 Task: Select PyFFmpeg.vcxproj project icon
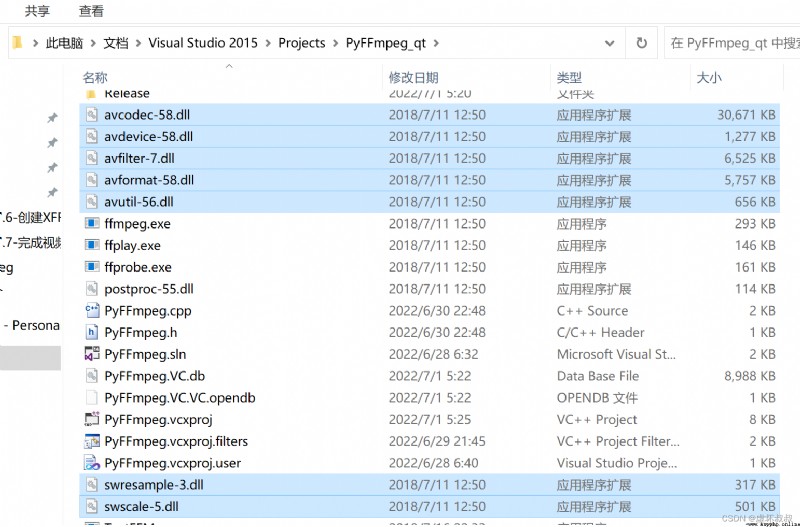[92, 419]
